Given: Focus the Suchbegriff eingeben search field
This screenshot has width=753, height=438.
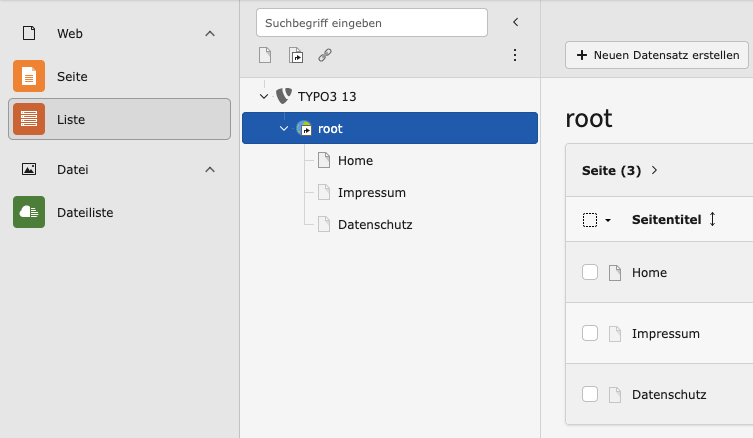Looking at the screenshot, I should point(371,22).
